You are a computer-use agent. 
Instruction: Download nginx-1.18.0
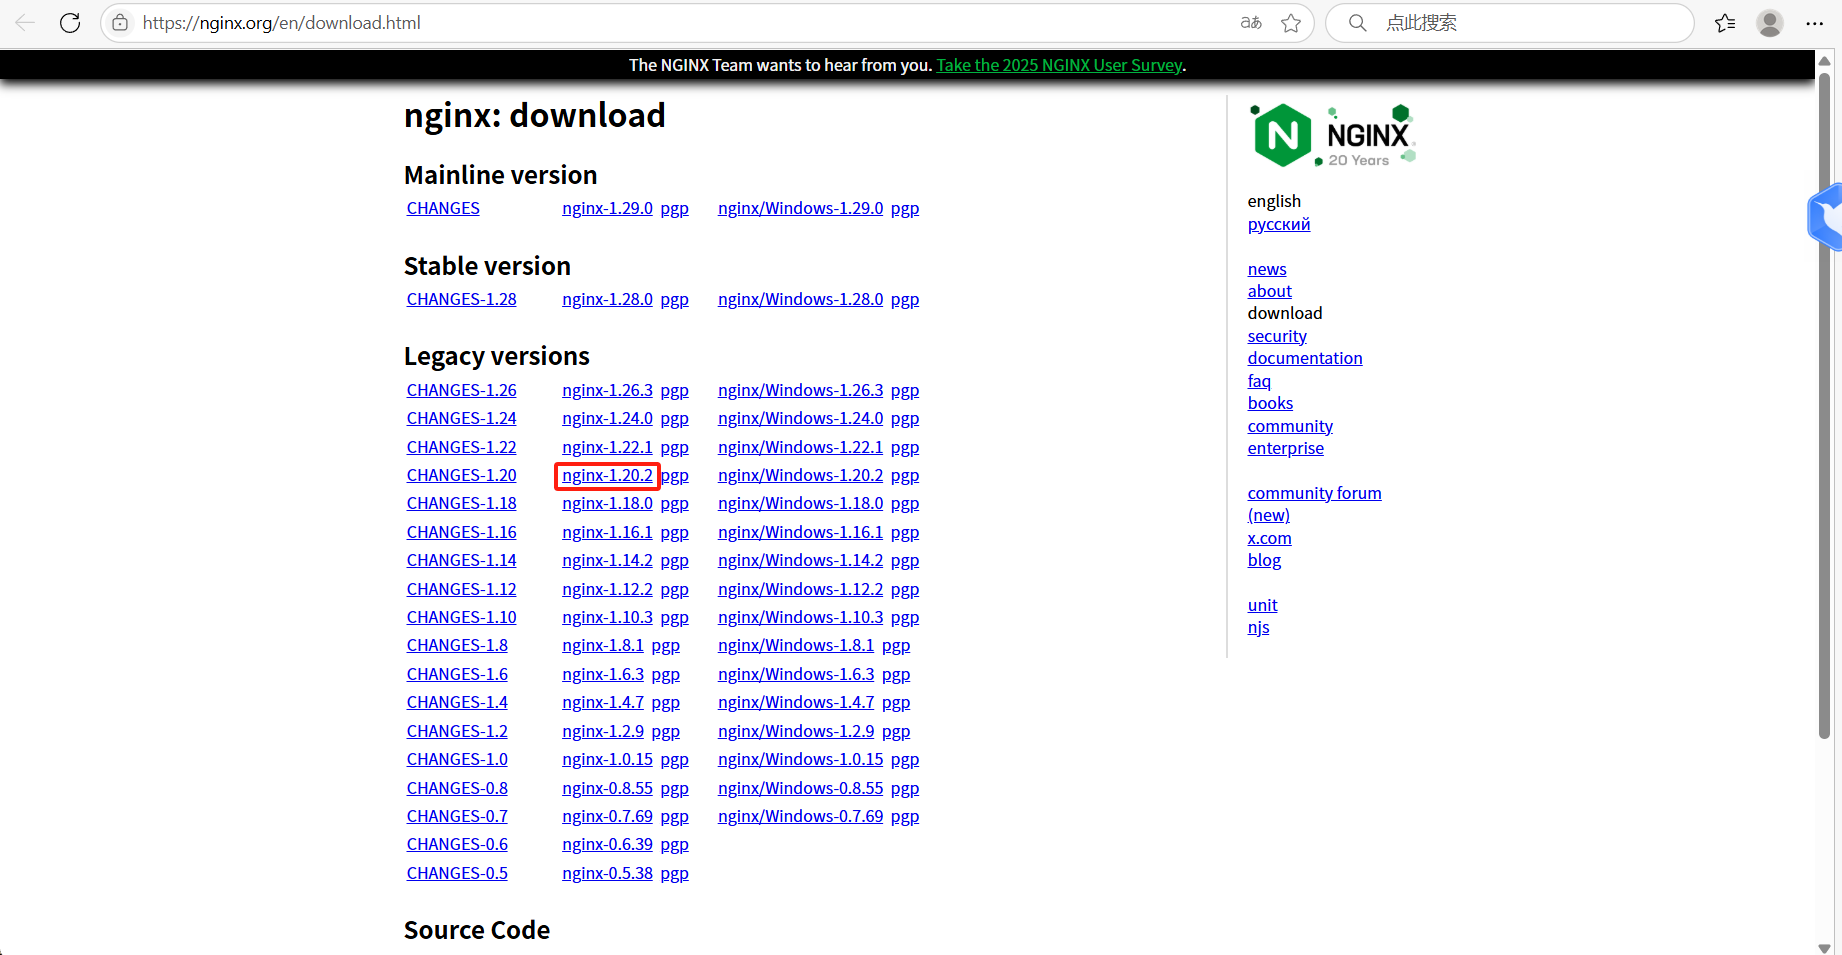click(607, 503)
